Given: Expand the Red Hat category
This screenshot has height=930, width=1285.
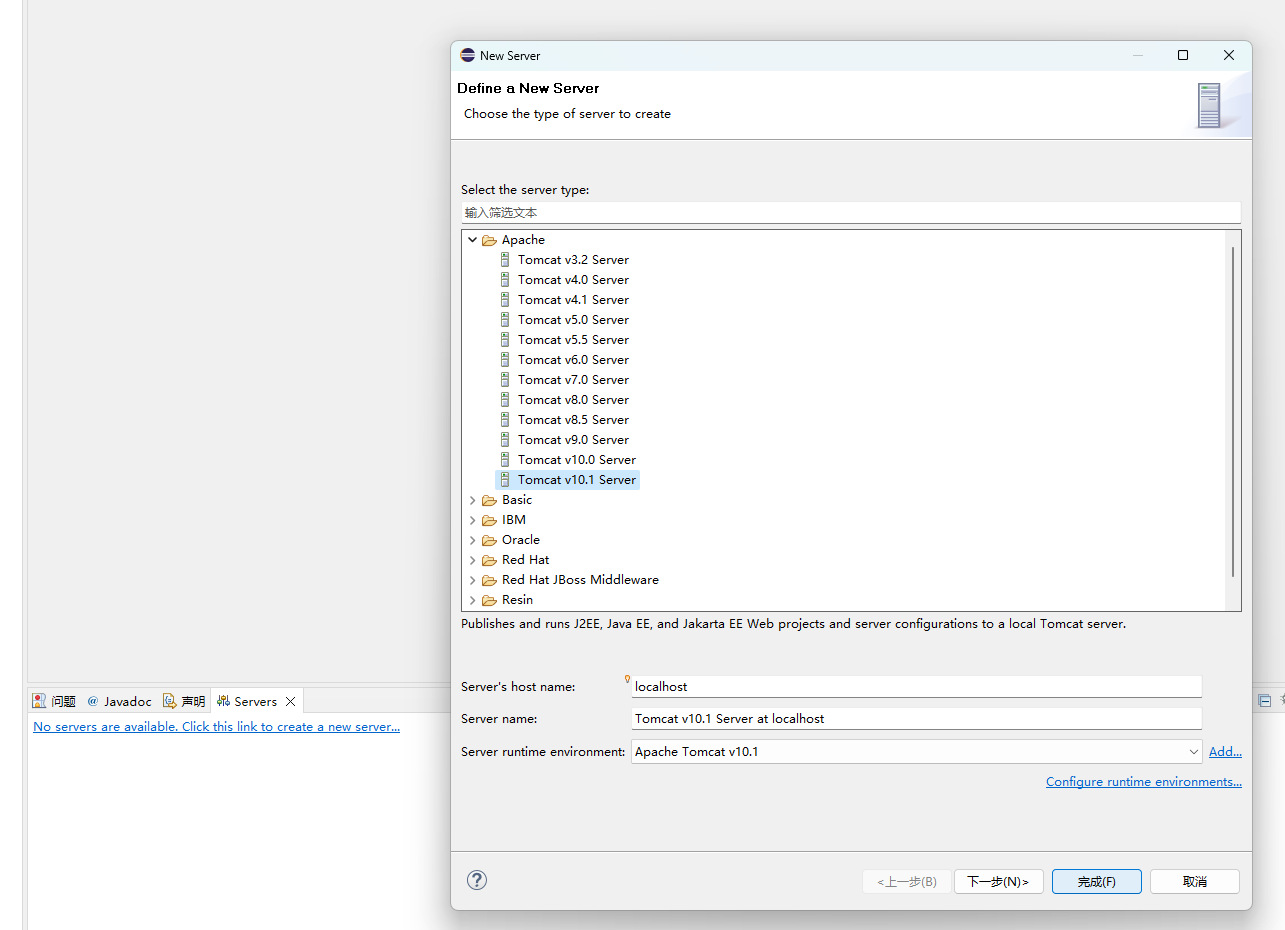Looking at the screenshot, I should [x=473, y=560].
